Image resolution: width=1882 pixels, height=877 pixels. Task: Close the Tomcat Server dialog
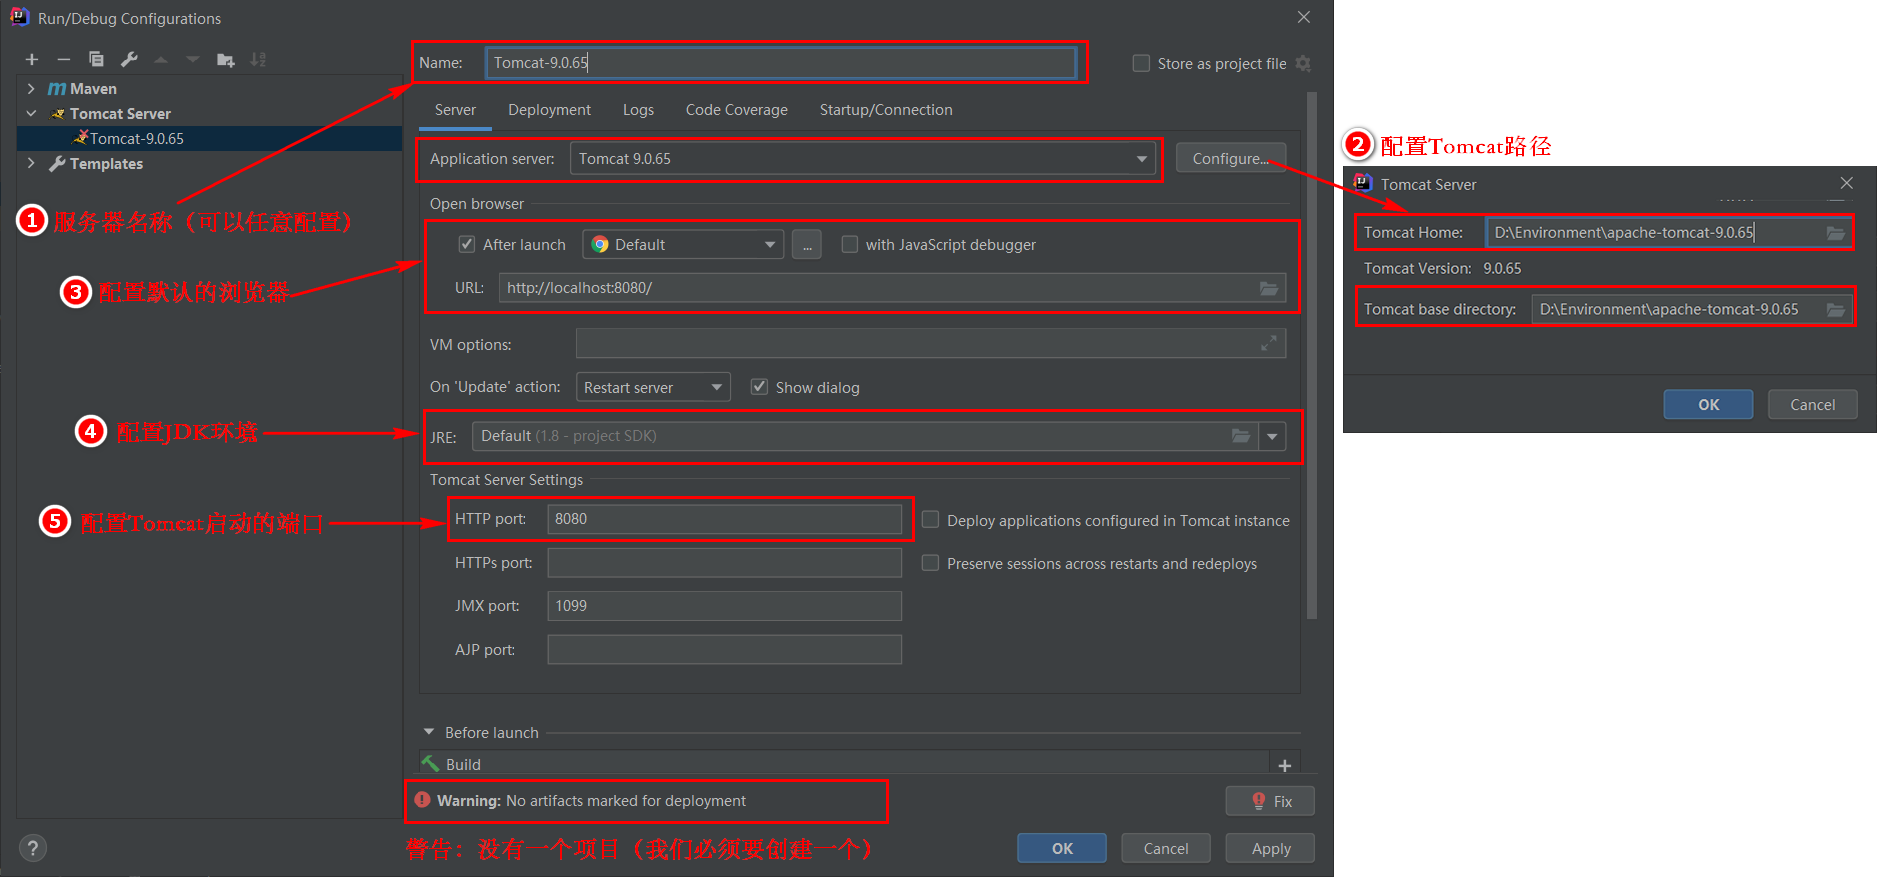pos(1846,183)
